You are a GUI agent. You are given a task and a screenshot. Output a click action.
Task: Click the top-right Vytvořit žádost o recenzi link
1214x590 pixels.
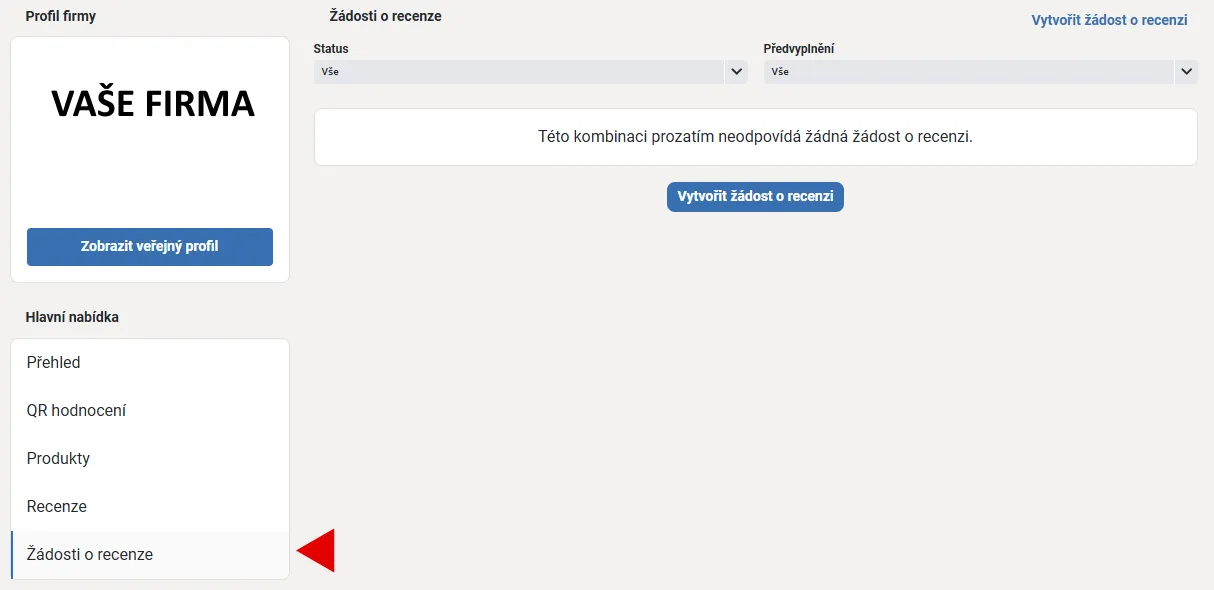(1109, 20)
